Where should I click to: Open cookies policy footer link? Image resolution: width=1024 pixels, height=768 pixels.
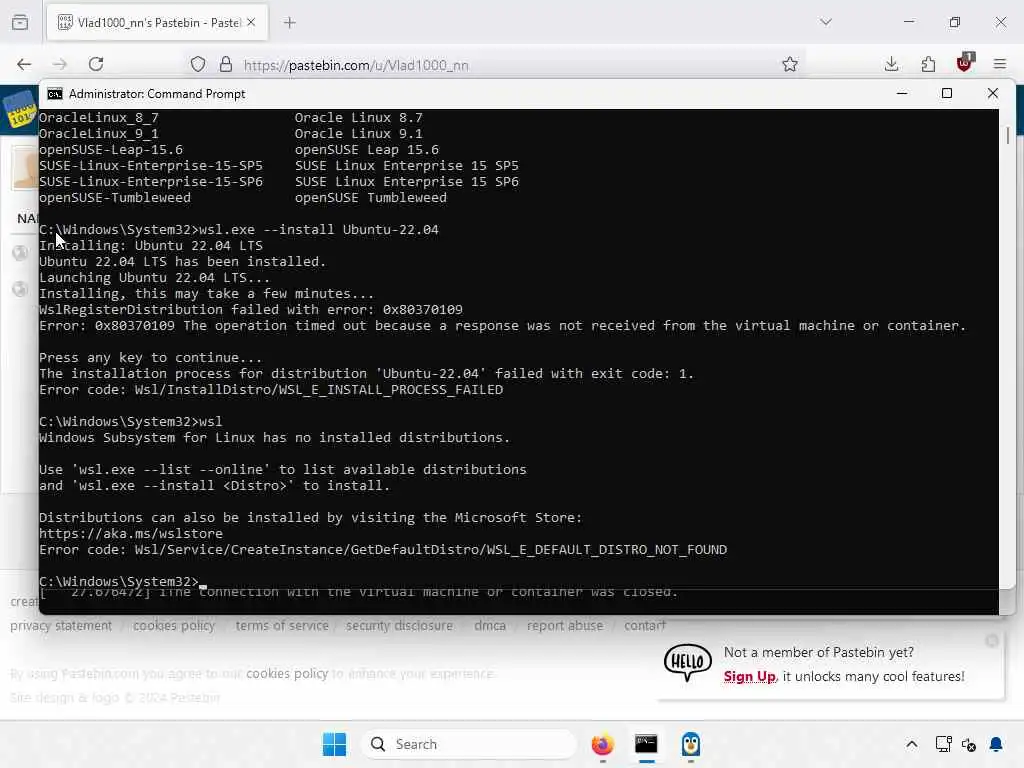(174, 626)
